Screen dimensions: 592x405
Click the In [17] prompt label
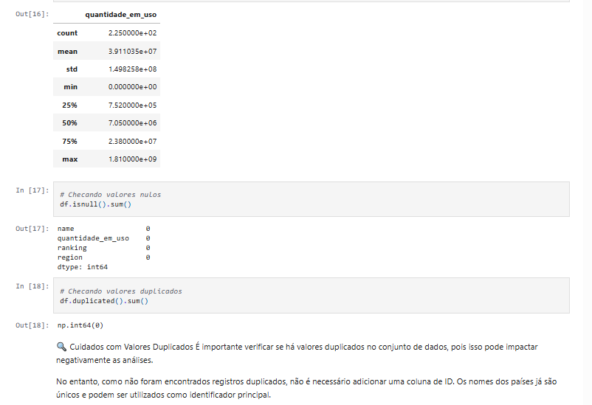[32, 190]
